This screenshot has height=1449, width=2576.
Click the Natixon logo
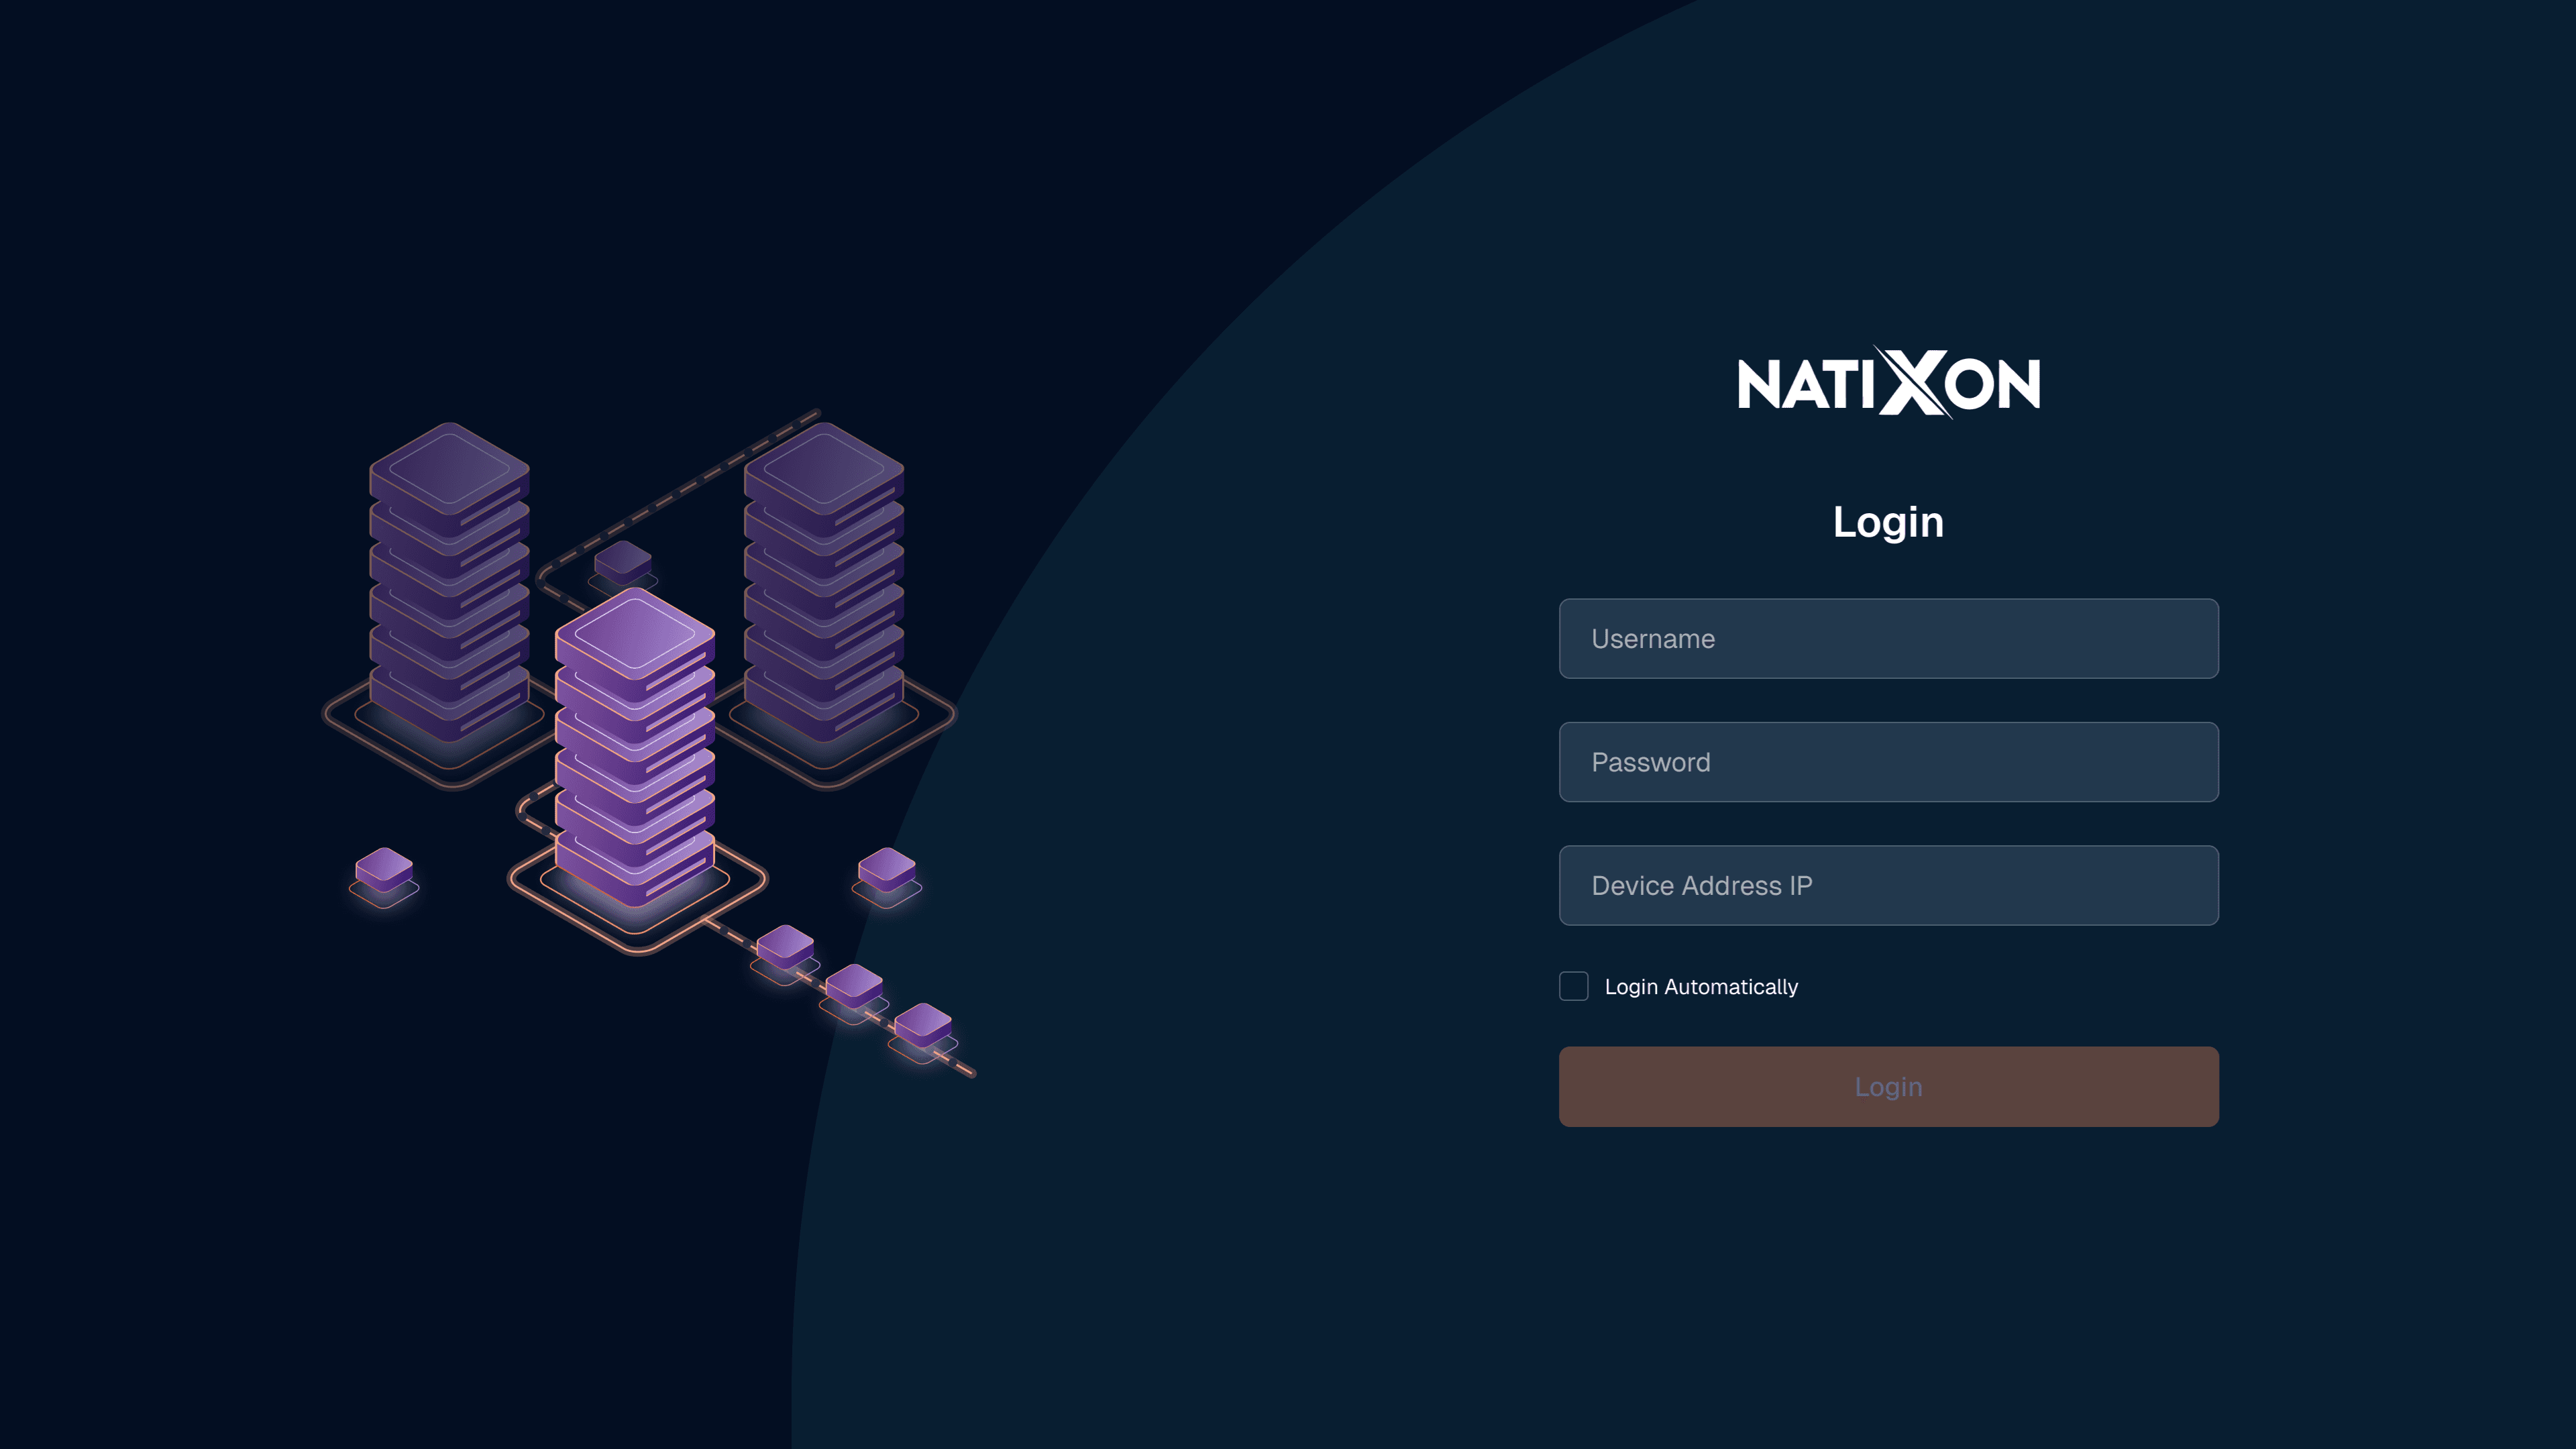(x=1888, y=382)
